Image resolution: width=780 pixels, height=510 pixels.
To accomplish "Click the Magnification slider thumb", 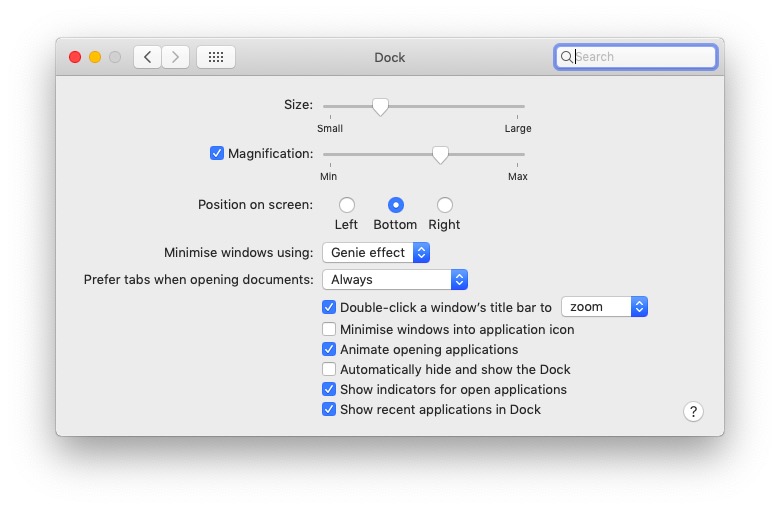I will 440,155.
